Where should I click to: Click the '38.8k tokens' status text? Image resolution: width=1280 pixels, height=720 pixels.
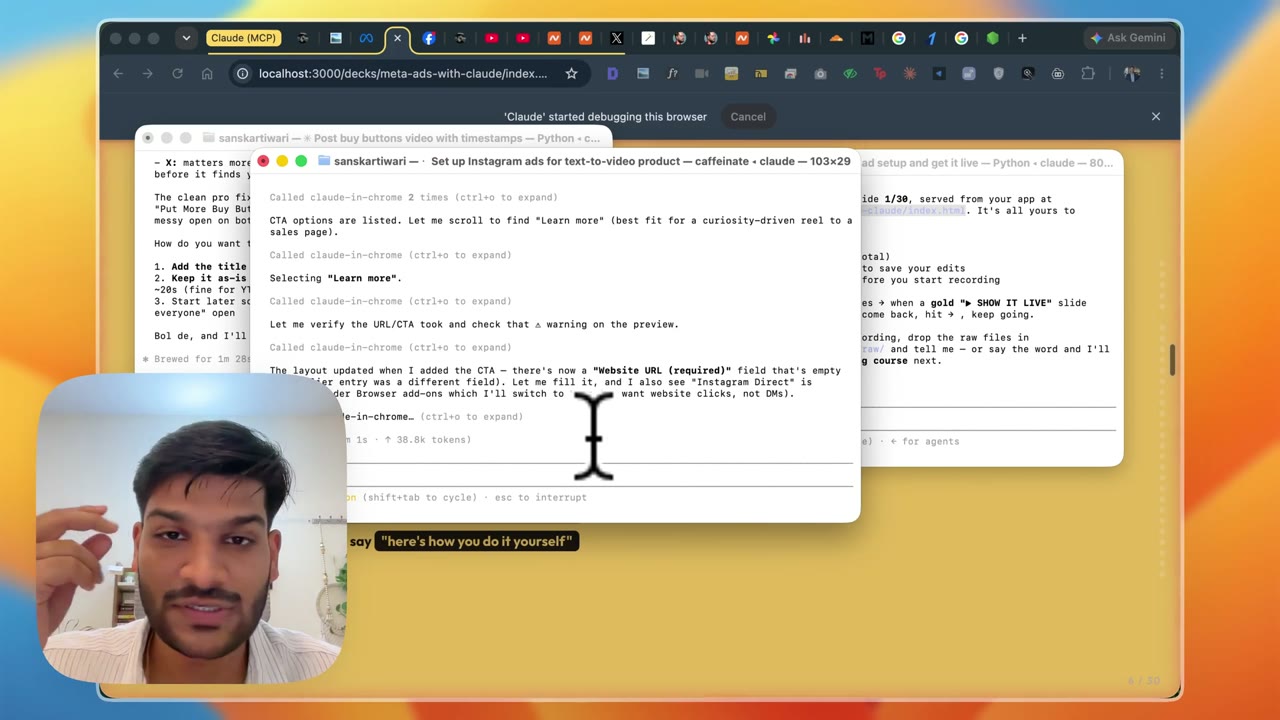(428, 439)
